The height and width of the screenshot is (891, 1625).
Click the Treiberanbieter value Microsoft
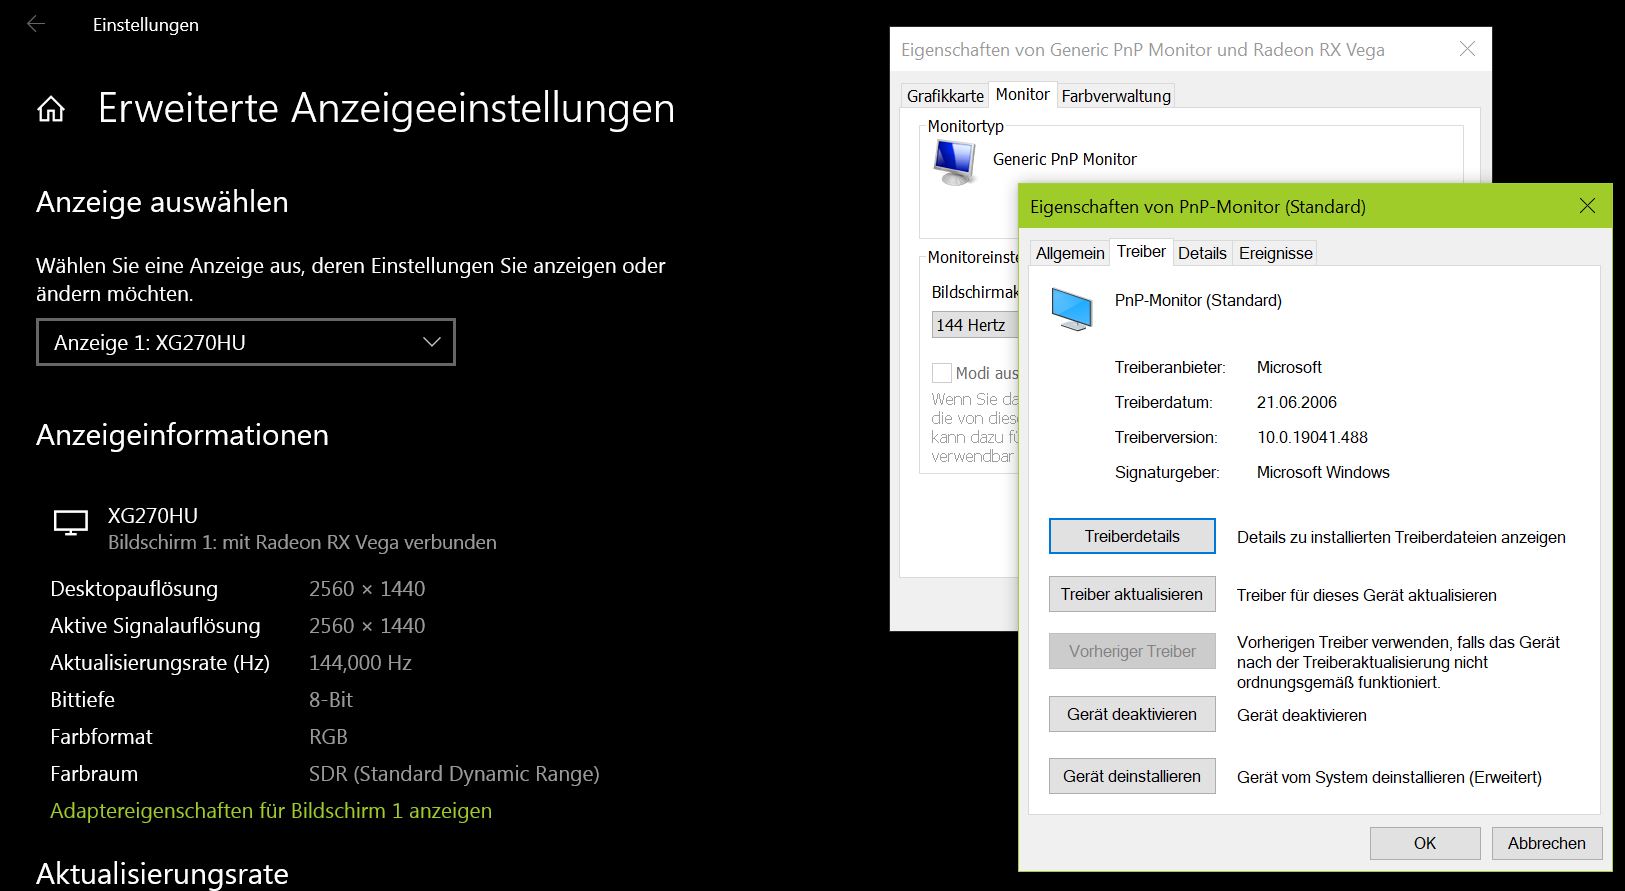tap(1289, 367)
